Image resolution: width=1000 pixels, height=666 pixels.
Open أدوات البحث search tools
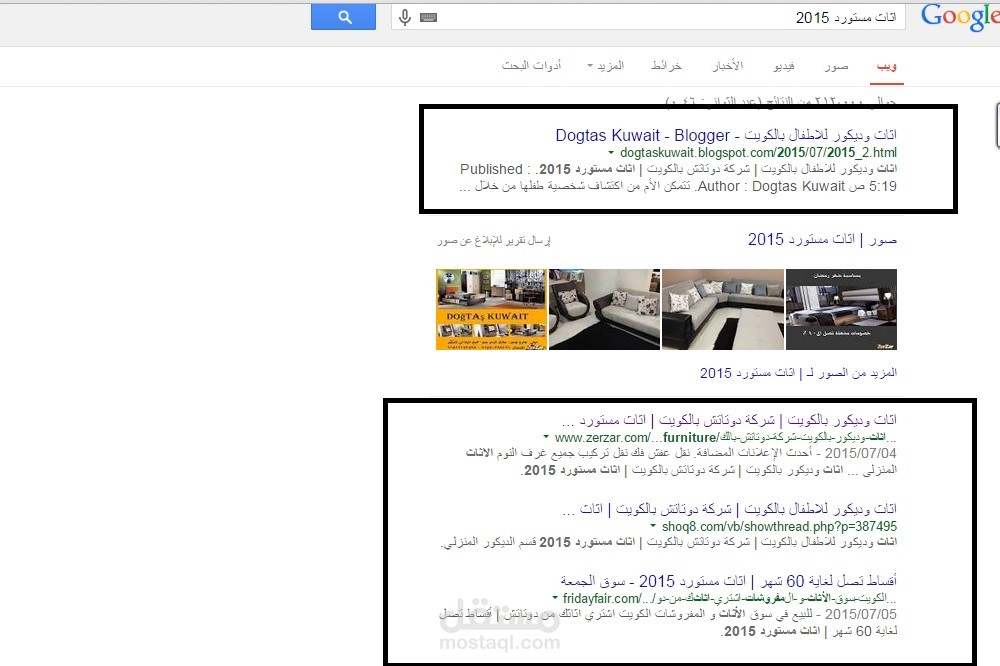click(532, 66)
